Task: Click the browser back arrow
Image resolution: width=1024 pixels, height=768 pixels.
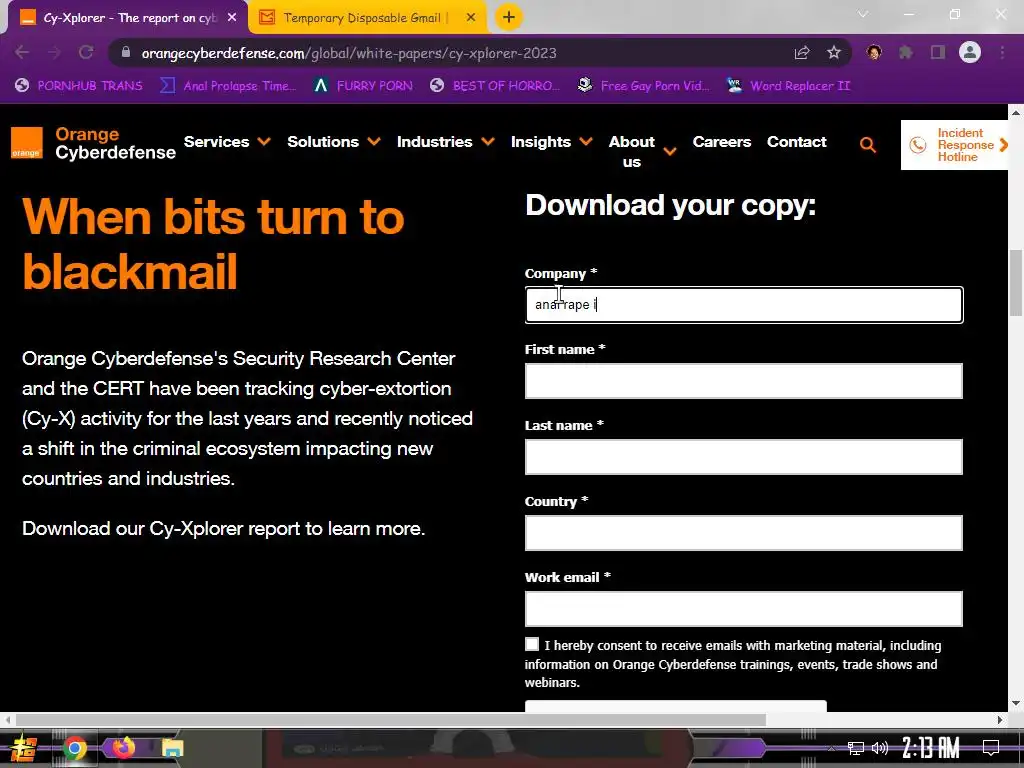Action: point(22,53)
